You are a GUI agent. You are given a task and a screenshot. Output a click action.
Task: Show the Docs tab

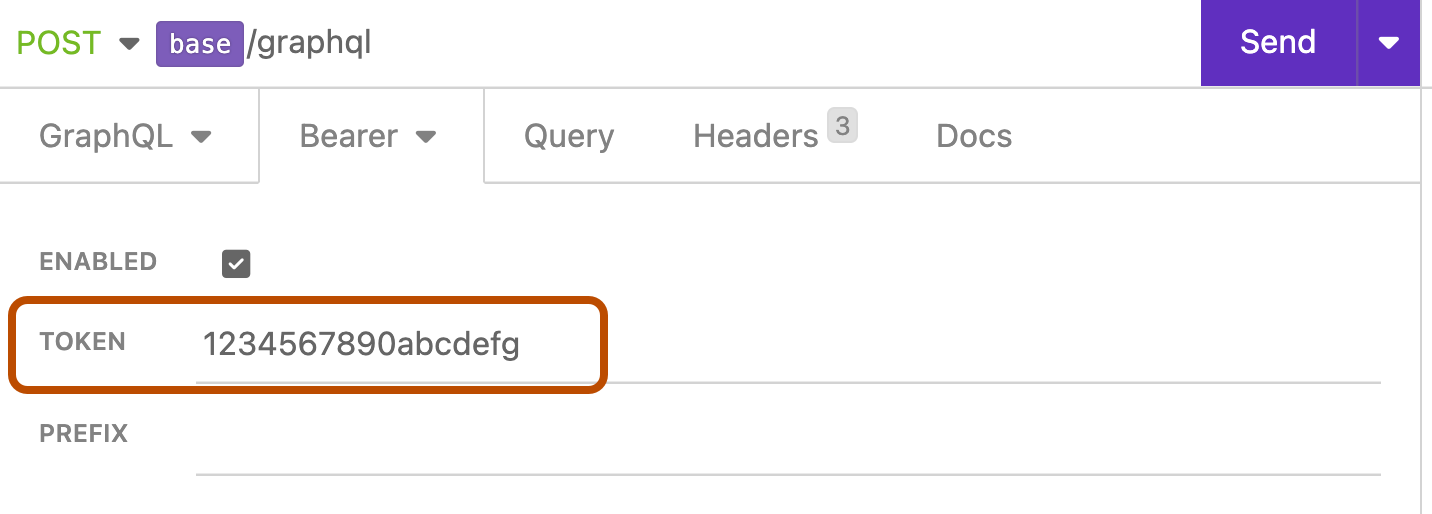point(974,136)
